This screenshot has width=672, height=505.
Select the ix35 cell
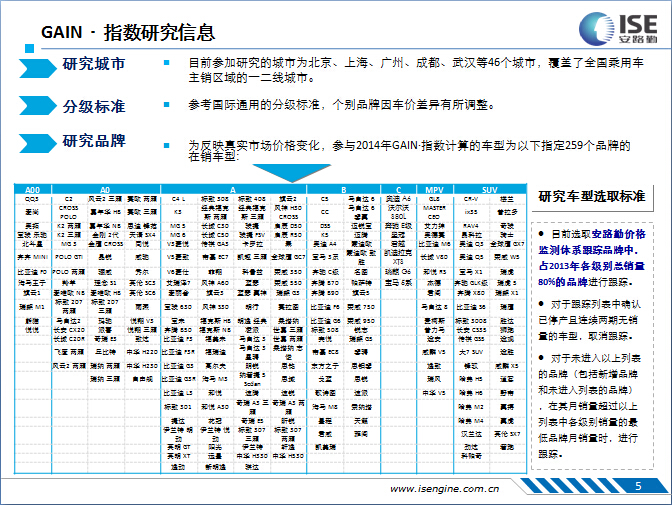point(471,212)
